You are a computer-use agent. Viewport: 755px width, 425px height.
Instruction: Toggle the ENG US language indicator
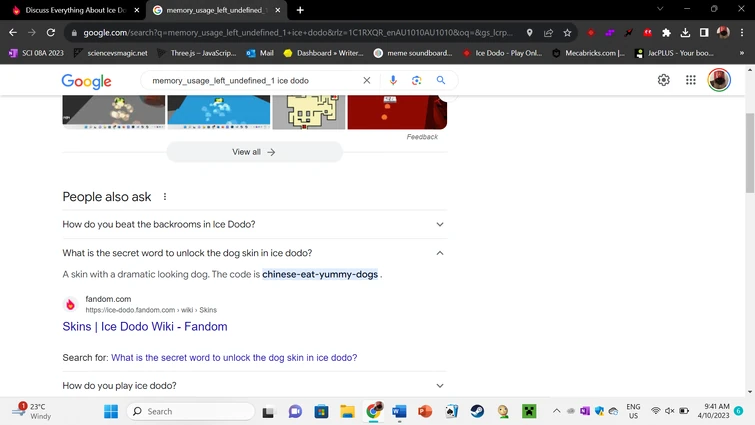tap(633, 411)
